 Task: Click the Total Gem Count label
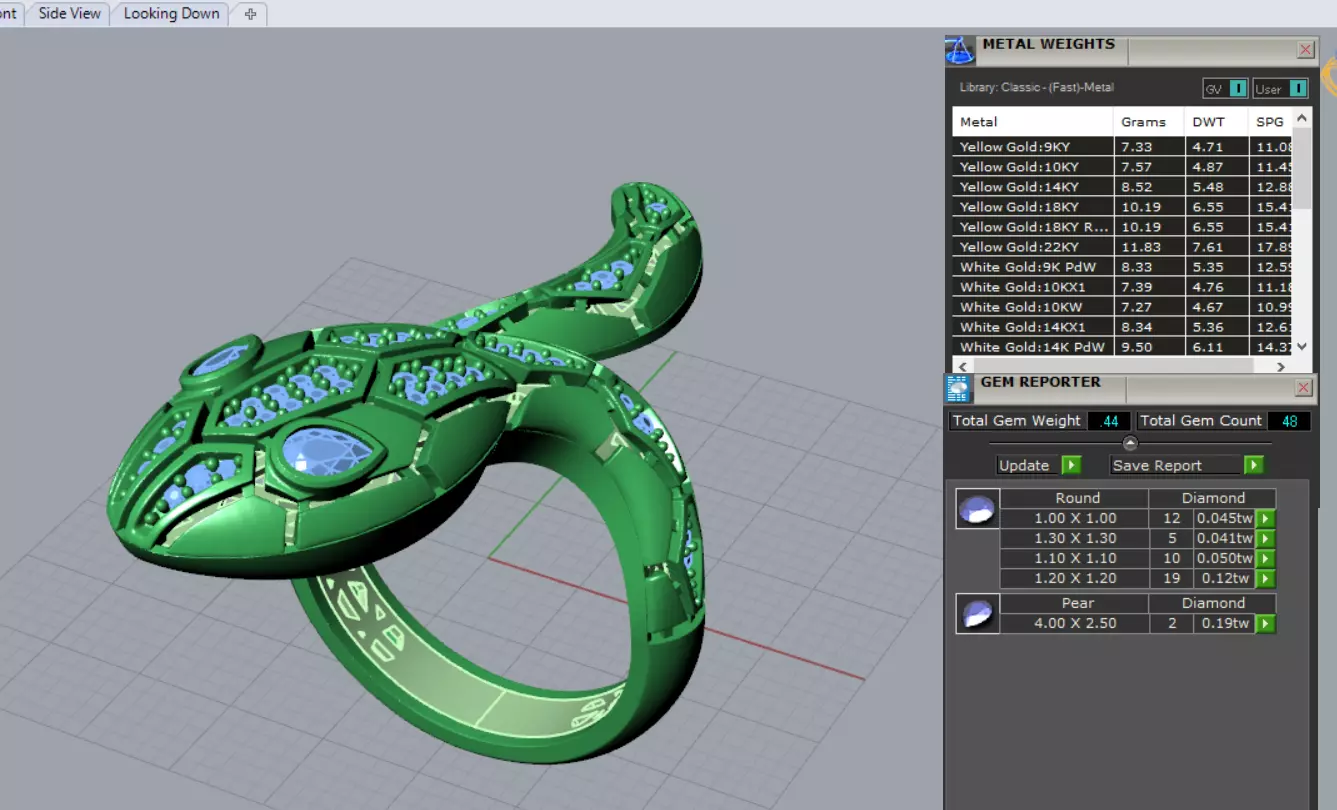coord(1201,421)
